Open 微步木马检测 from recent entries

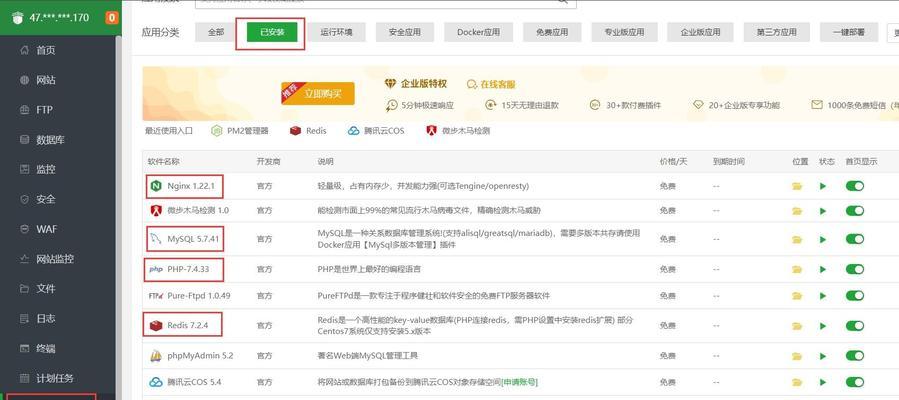458,131
